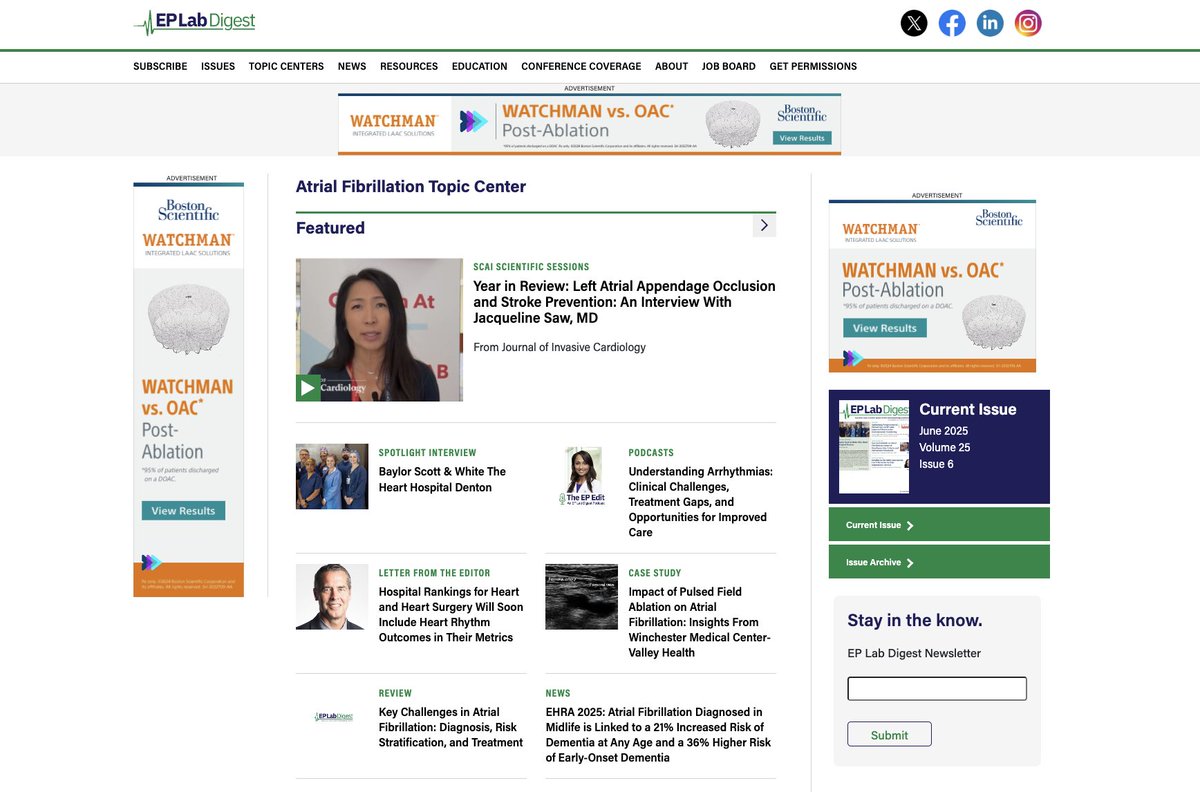
Task: Open the About menu item
Action: pos(672,66)
